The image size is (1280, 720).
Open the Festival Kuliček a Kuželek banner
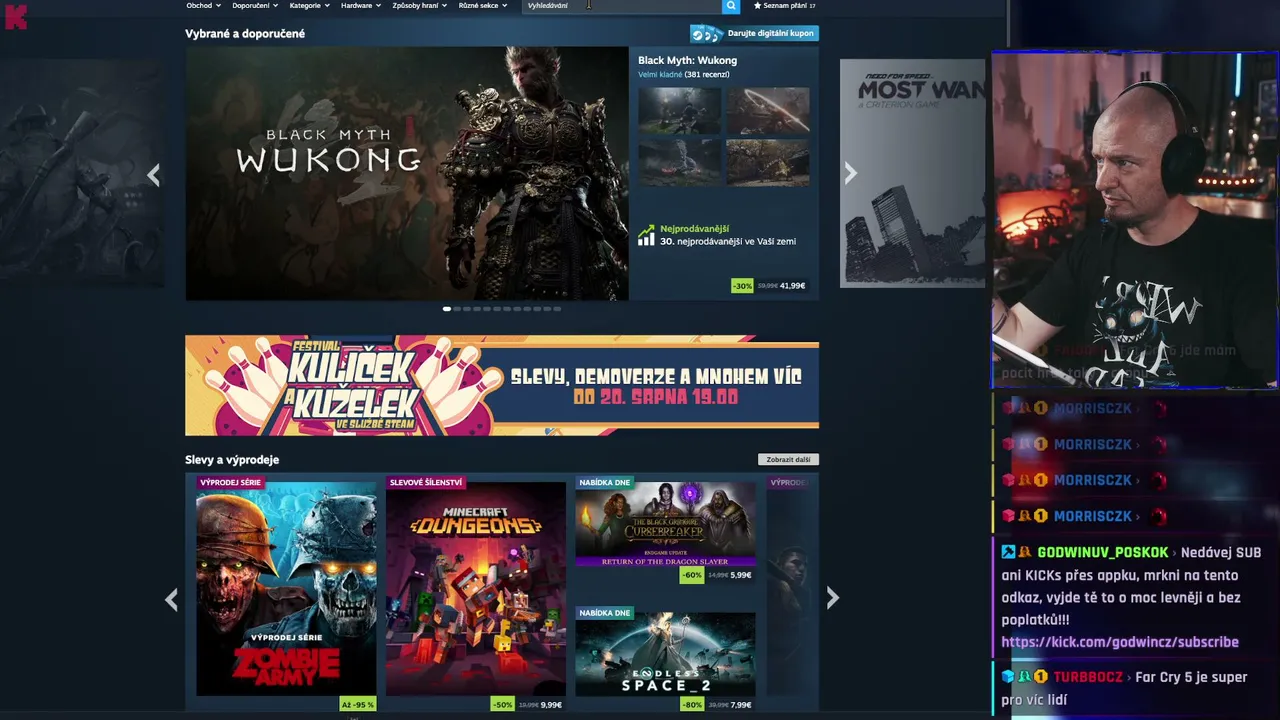pyautogui.click(x=502, y=385)
